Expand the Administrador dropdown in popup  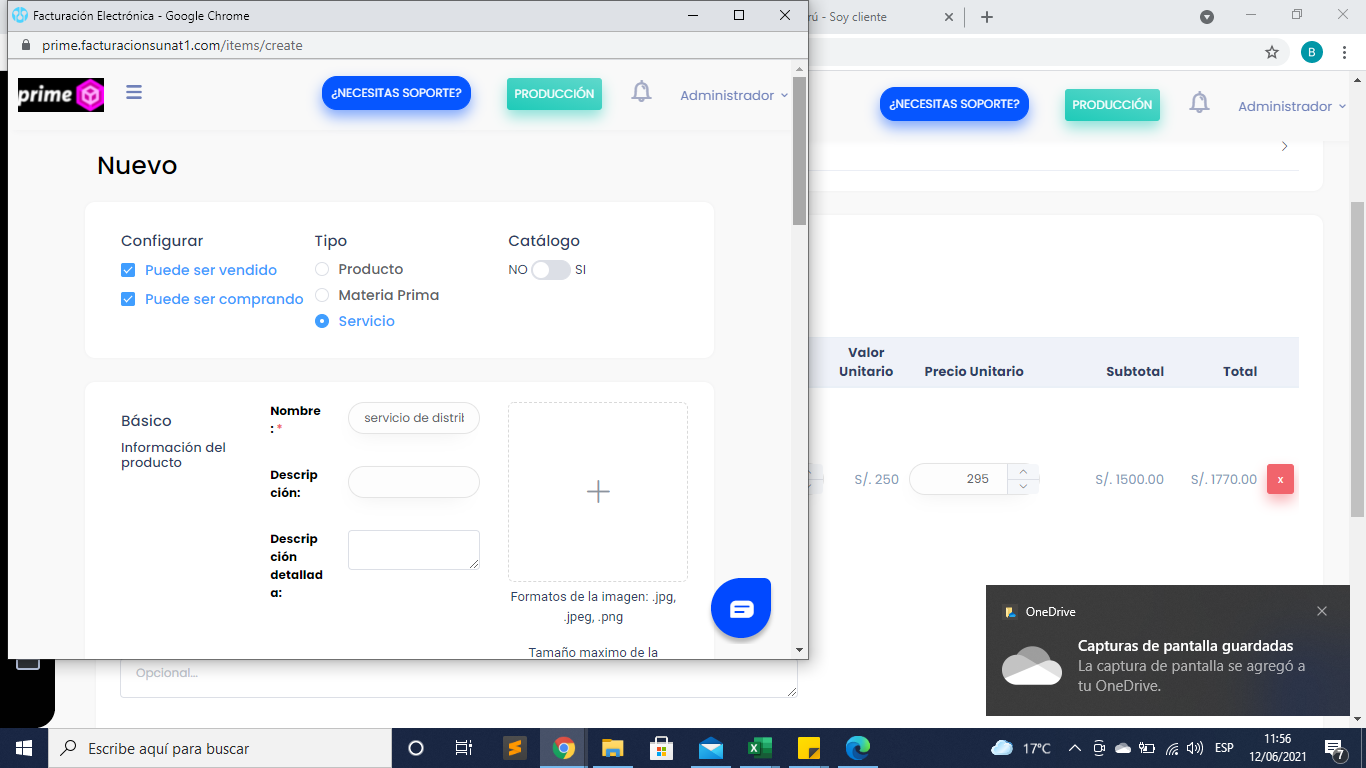pos(734,95)
